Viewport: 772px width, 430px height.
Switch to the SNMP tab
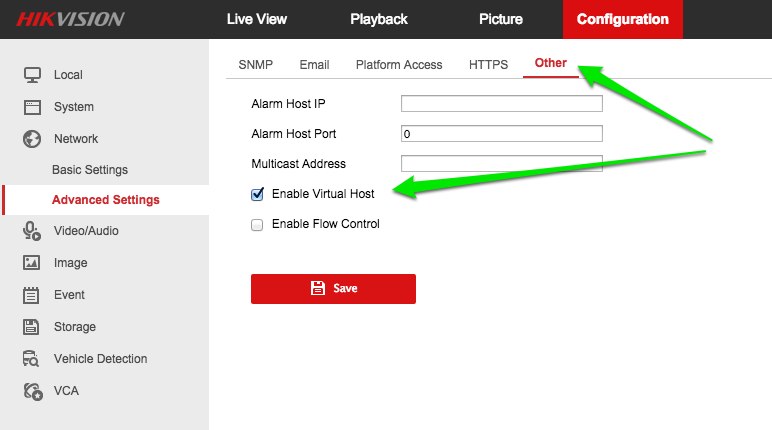coord(255,65)
